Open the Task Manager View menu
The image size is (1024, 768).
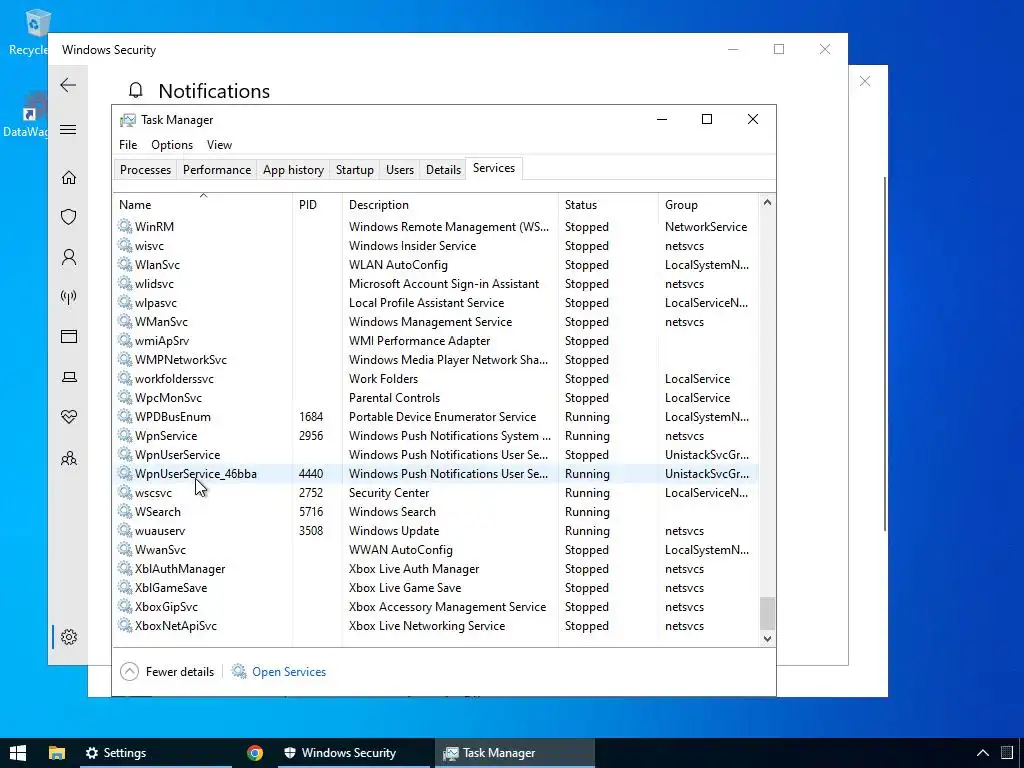click(219, 145)
